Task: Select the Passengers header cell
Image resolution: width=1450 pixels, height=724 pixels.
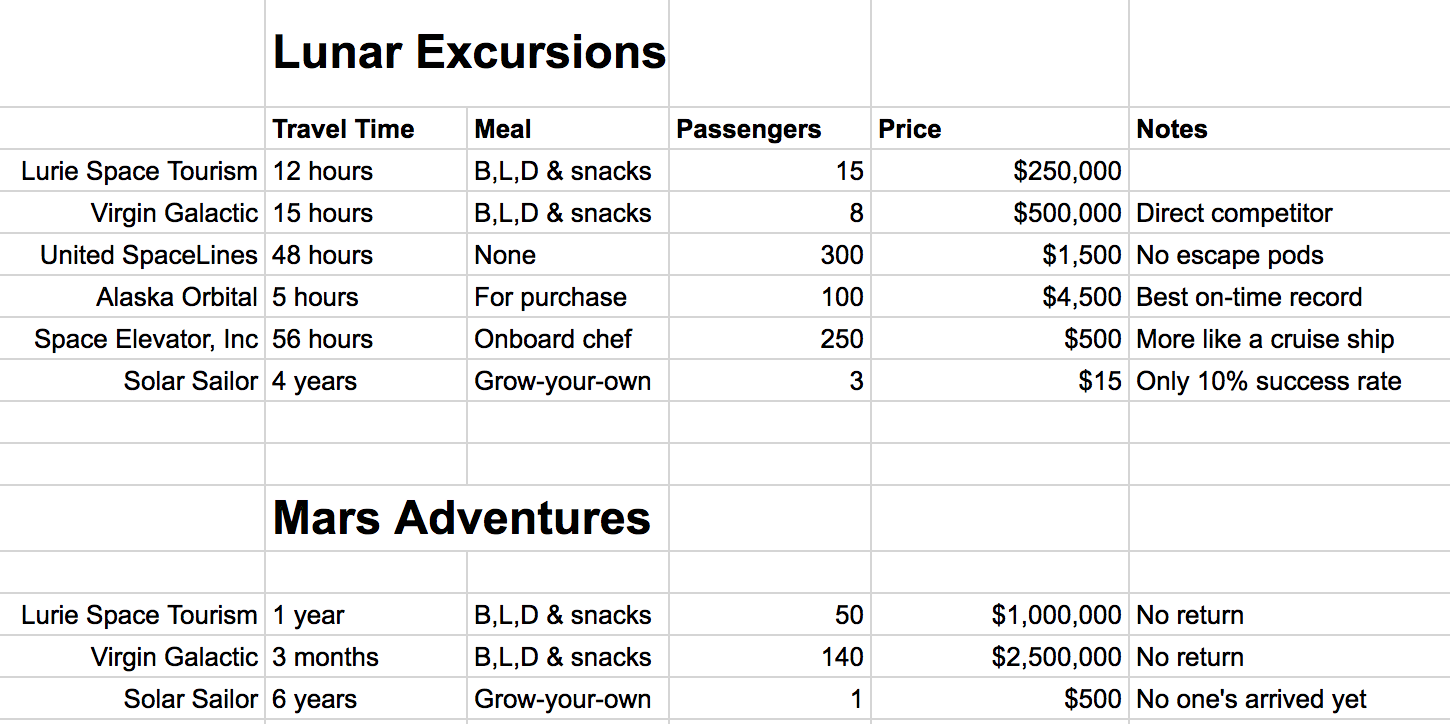Action: pyautogui.click(x=769, y=129)
